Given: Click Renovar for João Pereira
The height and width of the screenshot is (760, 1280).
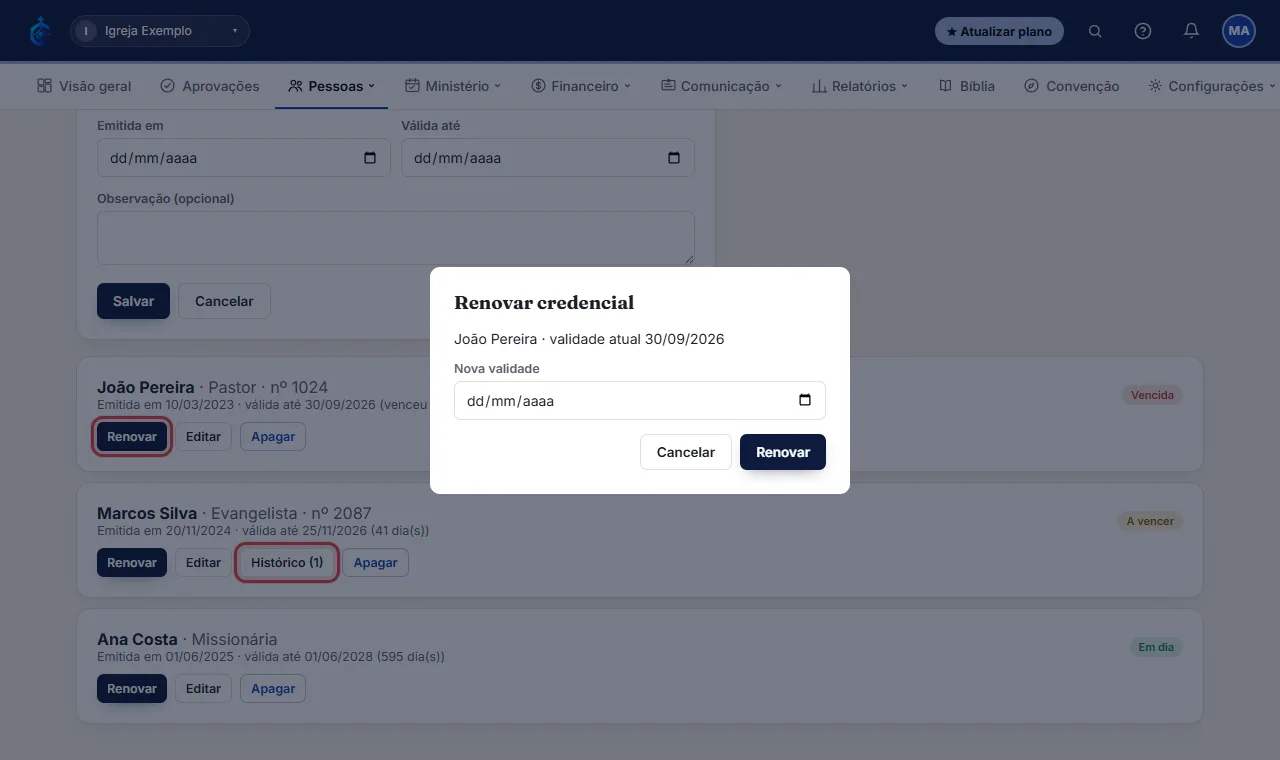Looking at the screenshot, I should point(132,437).
